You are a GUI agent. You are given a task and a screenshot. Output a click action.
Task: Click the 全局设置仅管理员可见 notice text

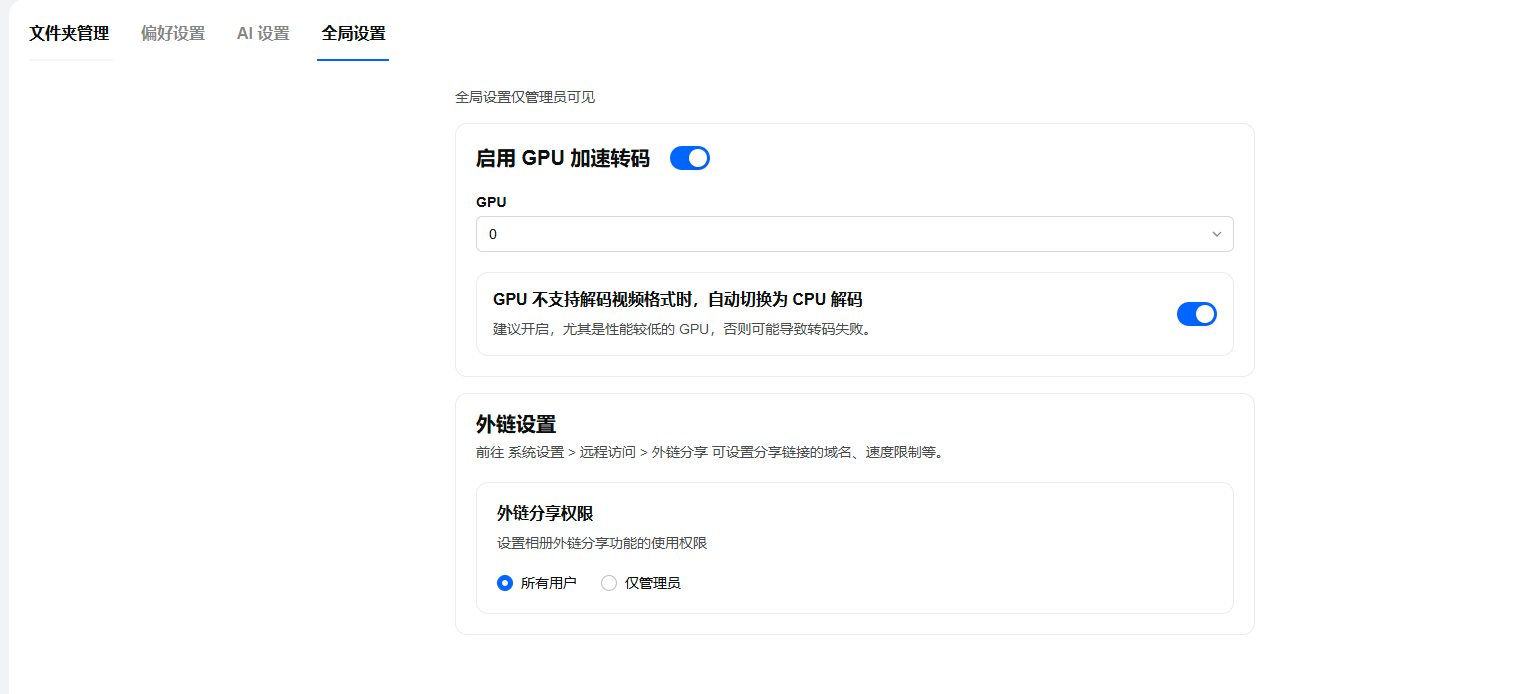click(525, 97)
